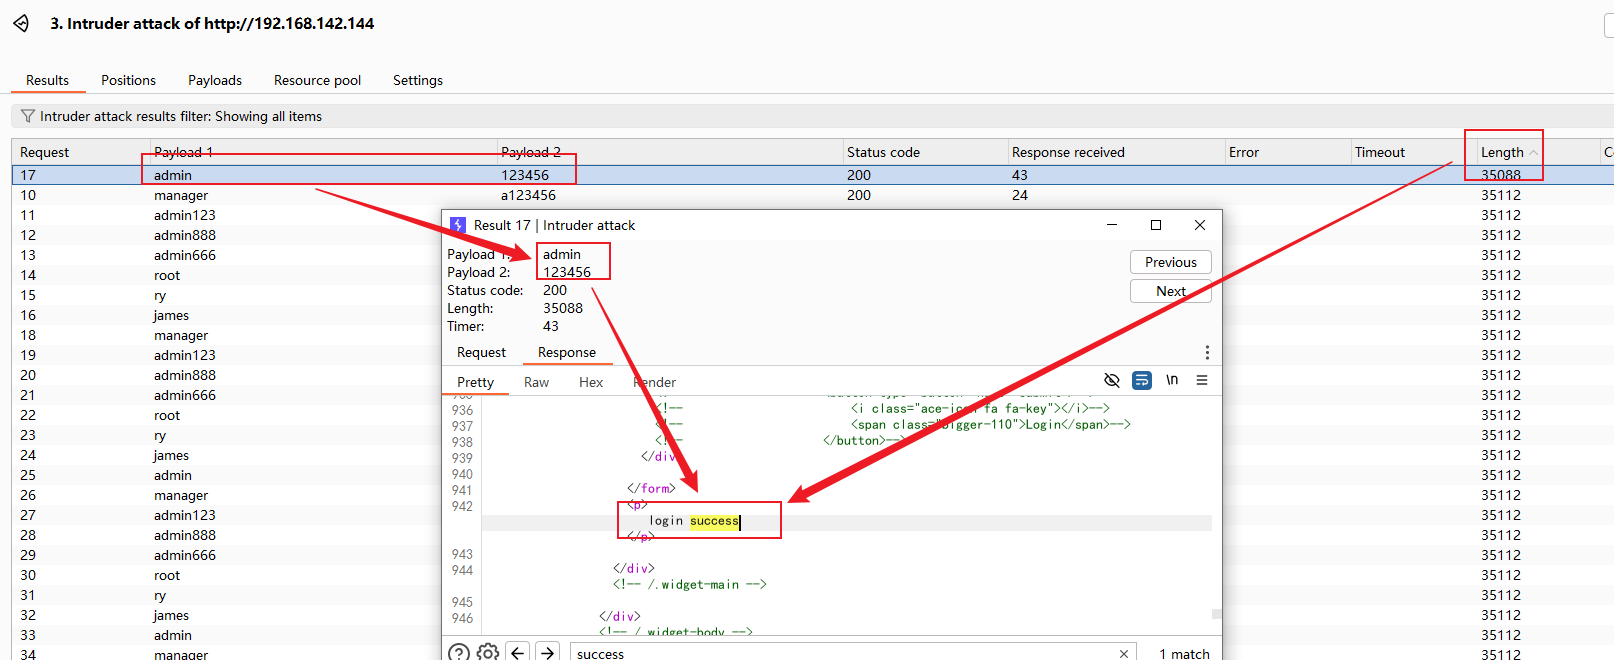Select request row 17 with payload admin

pyautogui.click(x=813, y=175)
